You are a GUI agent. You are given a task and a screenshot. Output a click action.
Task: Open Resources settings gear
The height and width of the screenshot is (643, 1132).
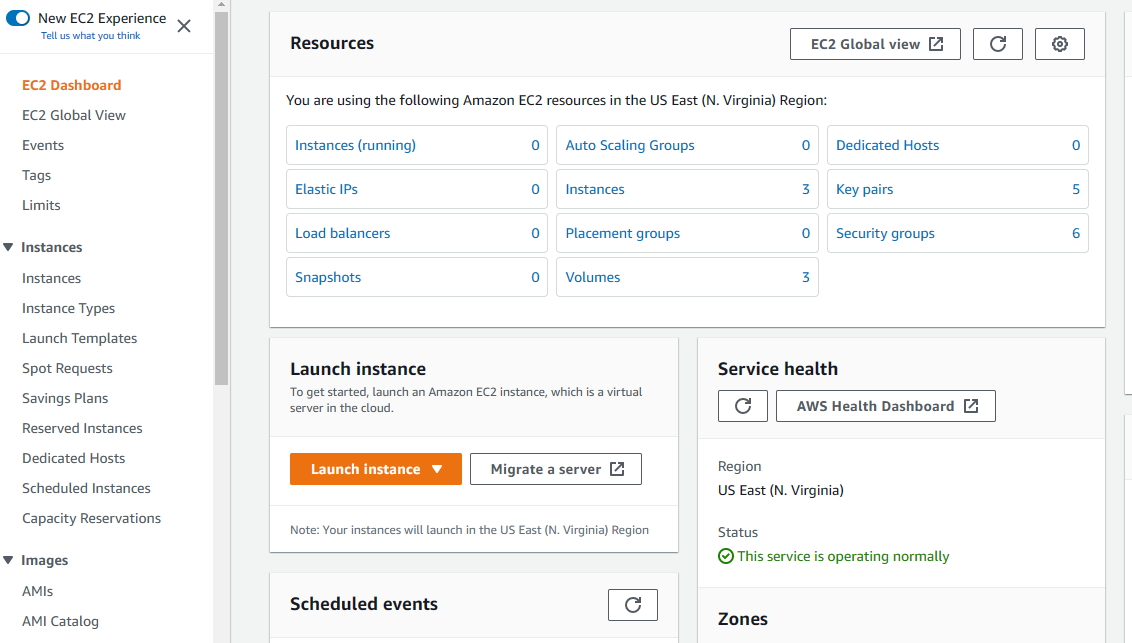1060,44
